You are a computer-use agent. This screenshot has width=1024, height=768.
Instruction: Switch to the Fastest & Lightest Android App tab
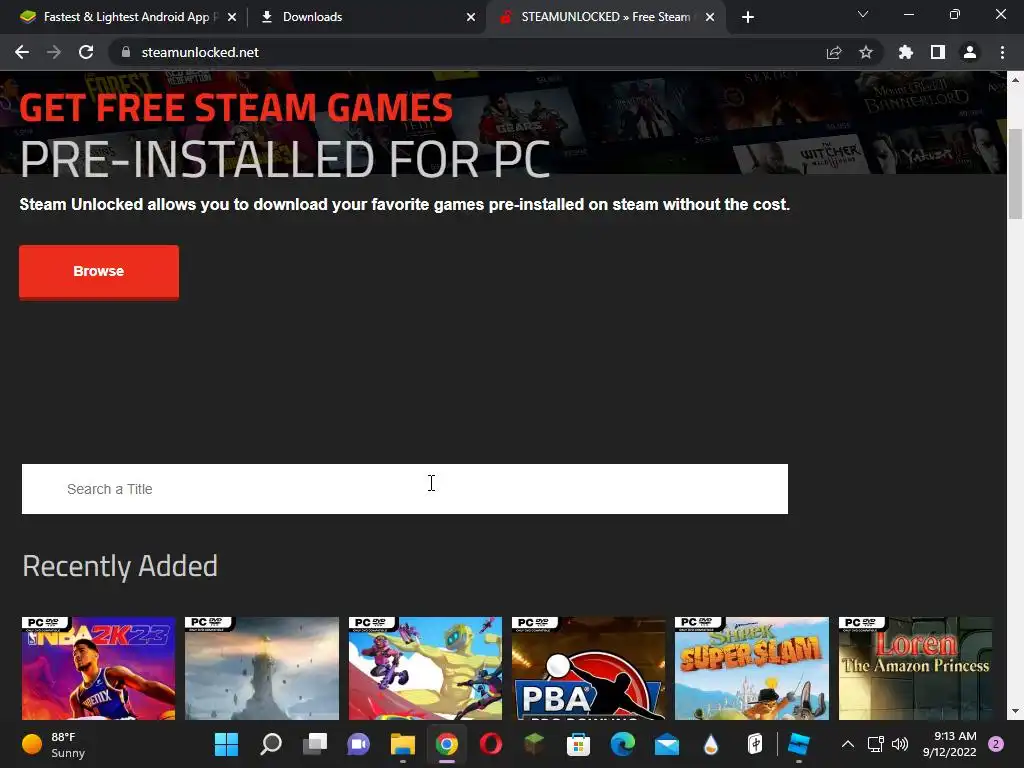point(125,17)
